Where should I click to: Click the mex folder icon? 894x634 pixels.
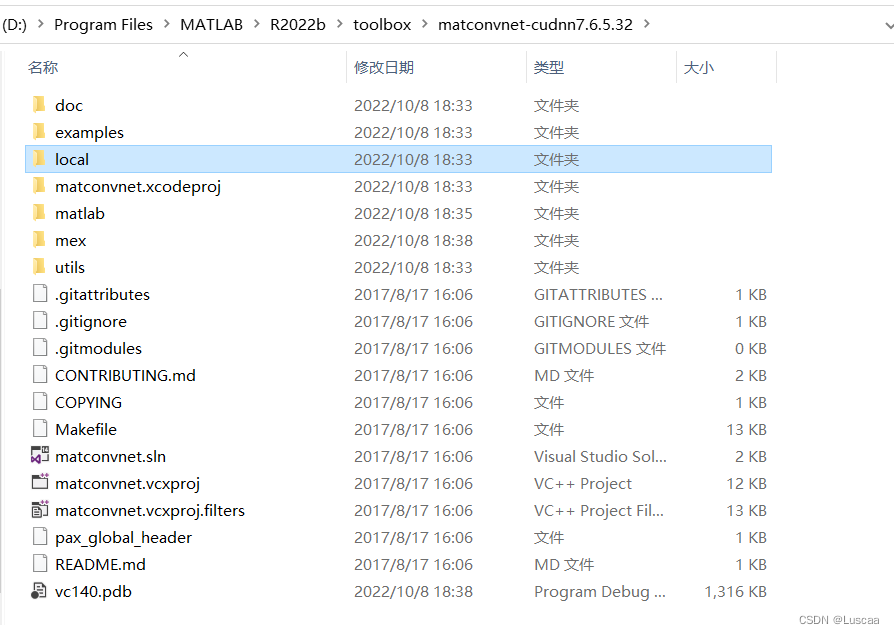pos(39,239)
